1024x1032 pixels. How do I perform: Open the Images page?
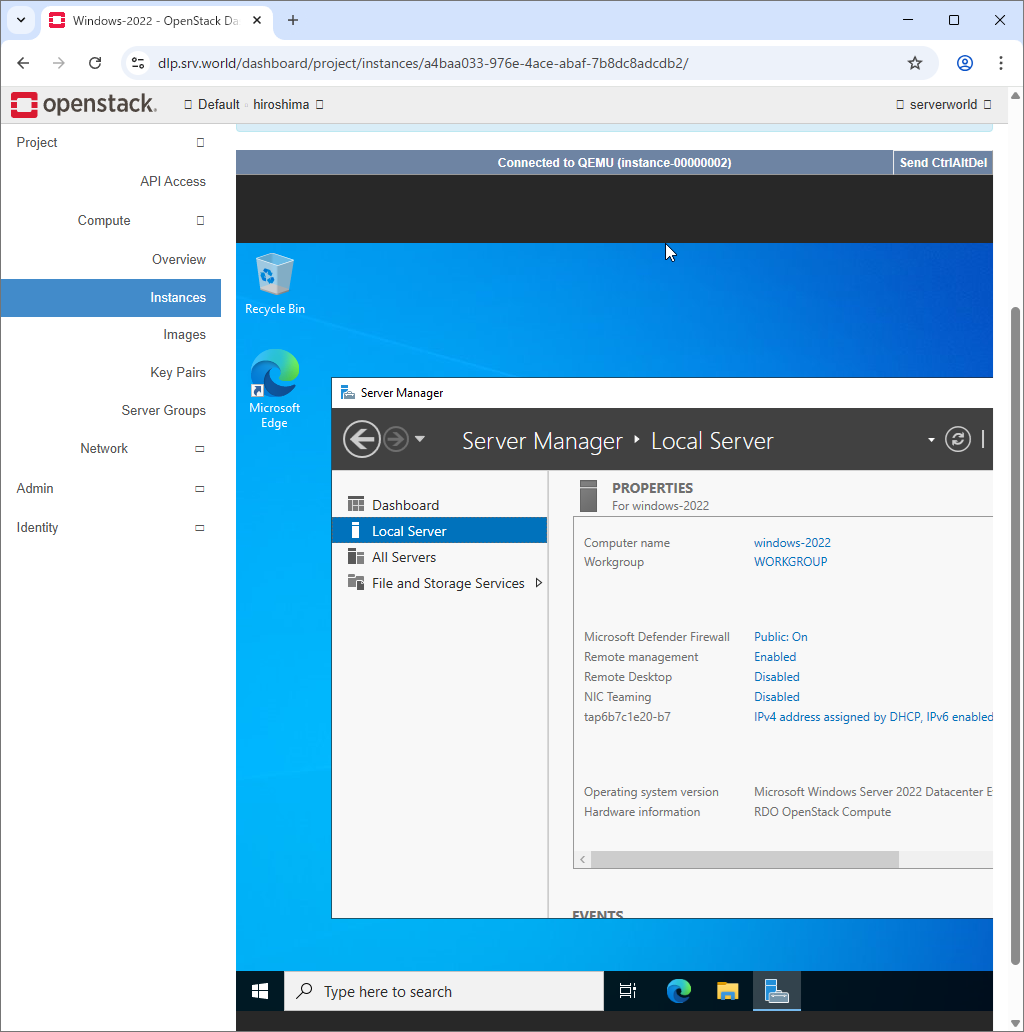point(184,334)
